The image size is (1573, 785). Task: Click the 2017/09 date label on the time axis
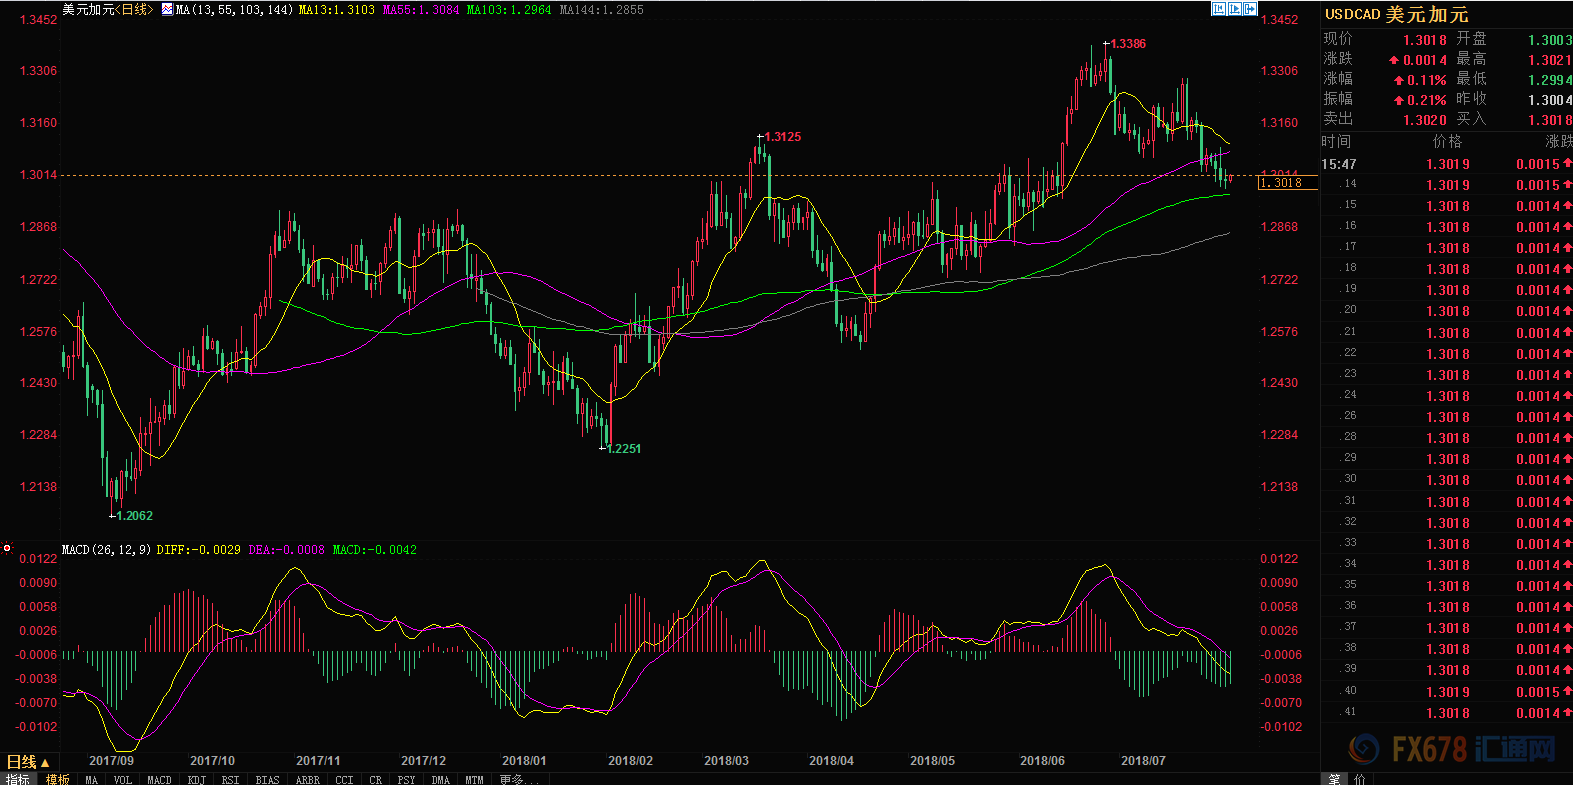click(x=111, y=761)
